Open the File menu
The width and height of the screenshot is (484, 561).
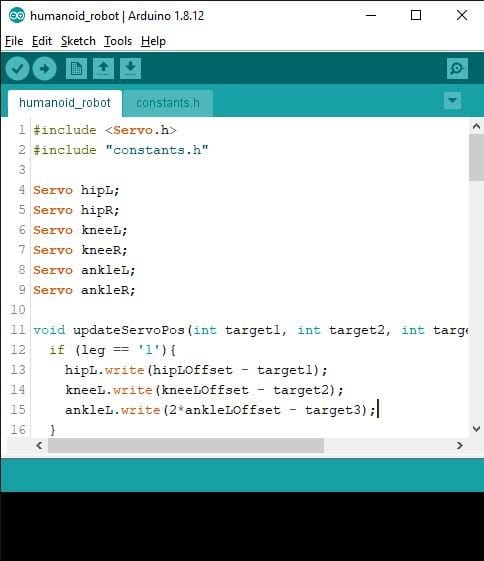(x=14, y=41)
